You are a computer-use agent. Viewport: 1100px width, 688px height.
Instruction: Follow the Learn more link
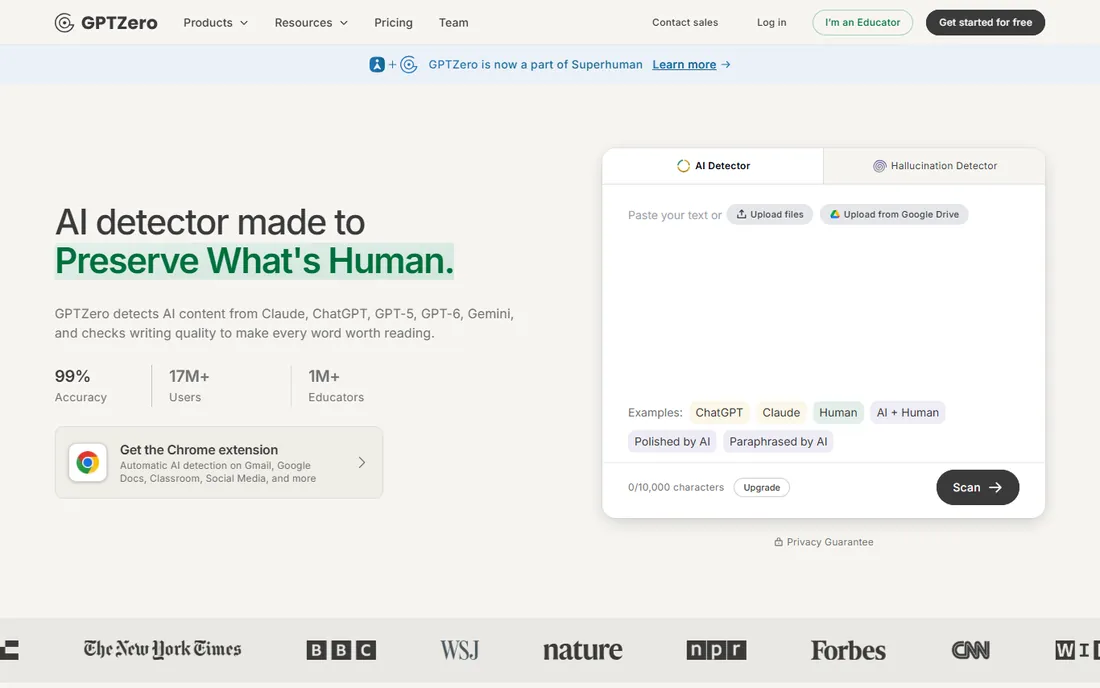(684, 65)
